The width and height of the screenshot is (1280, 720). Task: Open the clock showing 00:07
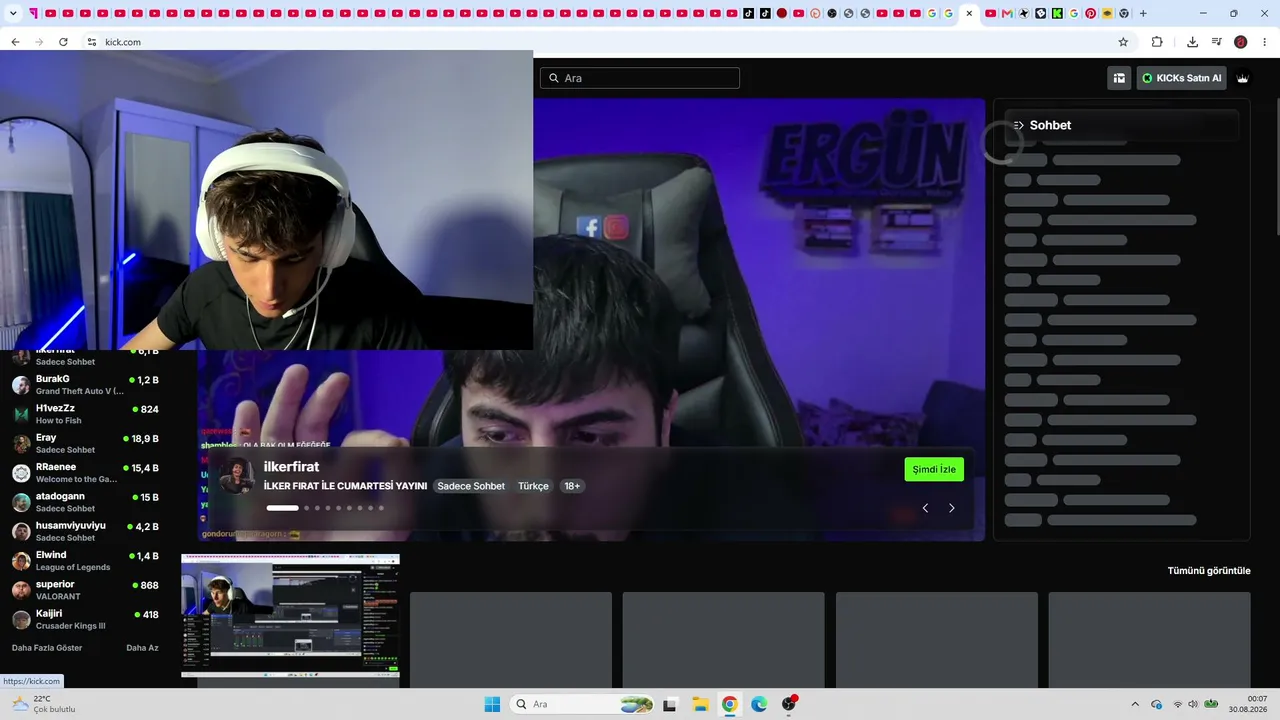click(x=1249, y=704)
